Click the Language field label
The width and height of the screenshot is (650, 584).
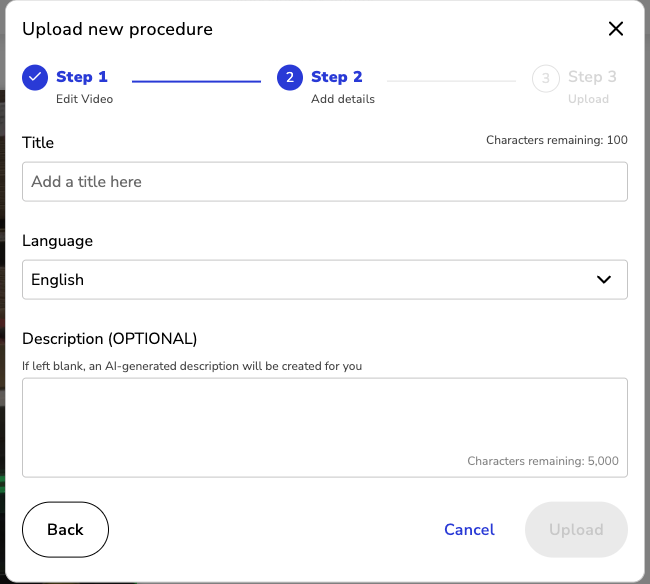[x=57, y=241]
